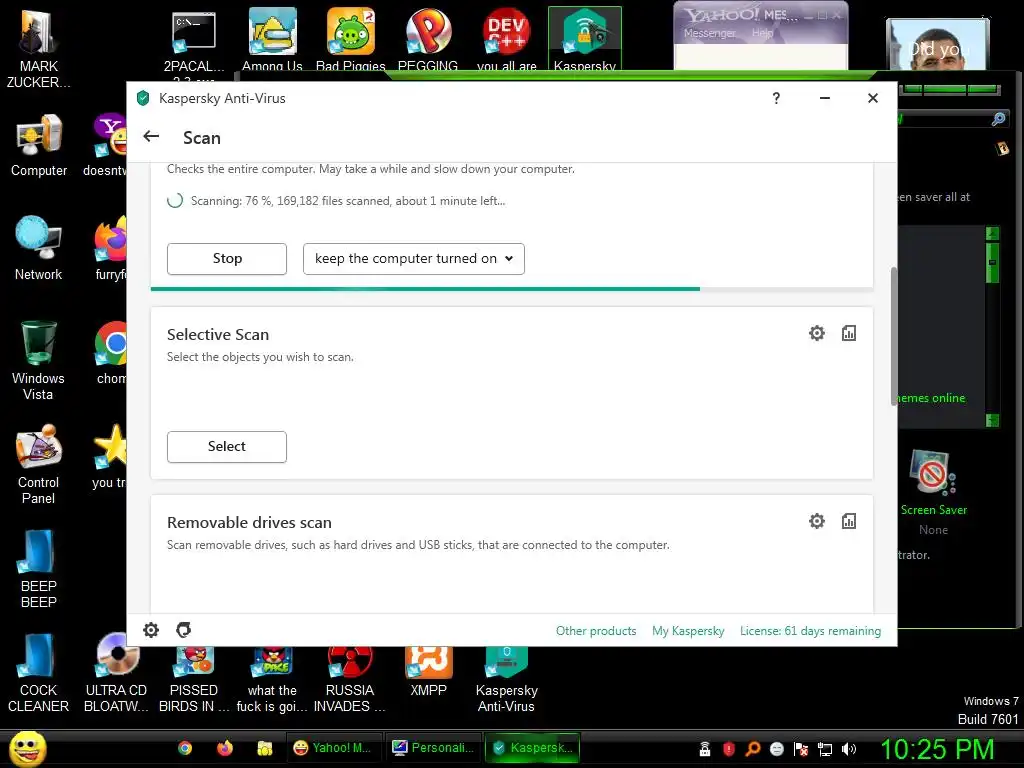
Task: Open the PISSED BIRDS desktop shortcut
Action: (194, 678)
